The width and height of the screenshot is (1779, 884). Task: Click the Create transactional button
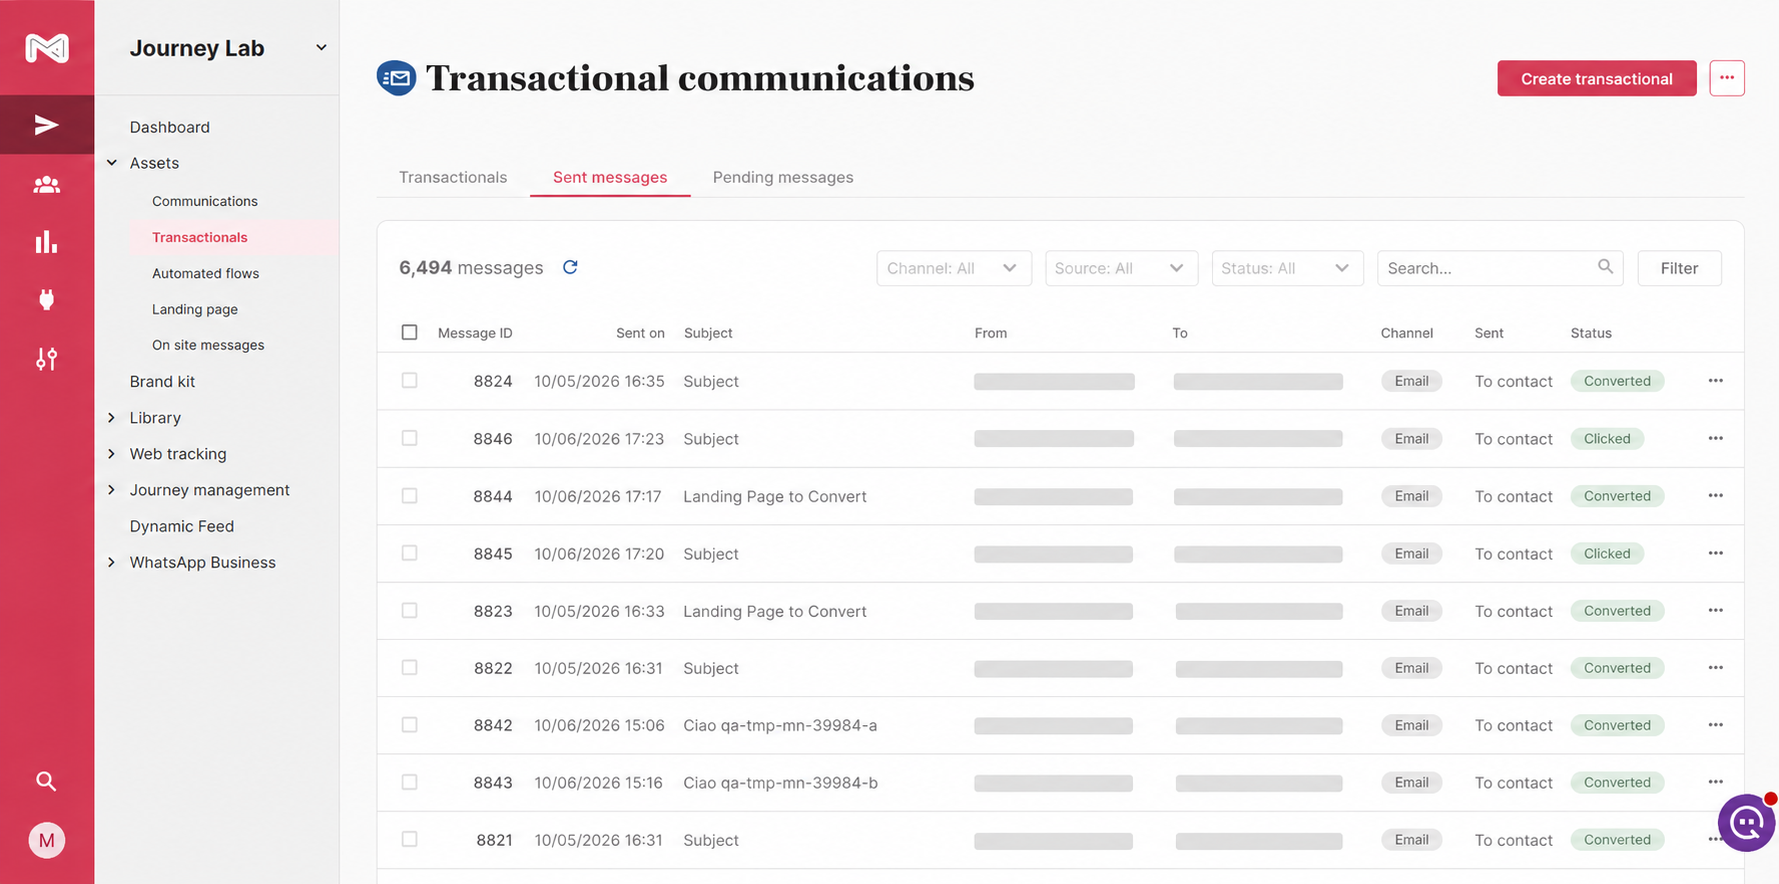point(1596,78)
